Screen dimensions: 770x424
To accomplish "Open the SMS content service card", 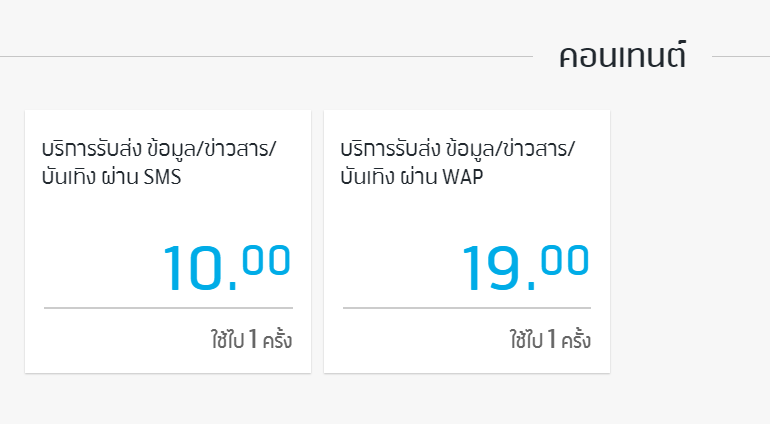I will coord(167,240).
